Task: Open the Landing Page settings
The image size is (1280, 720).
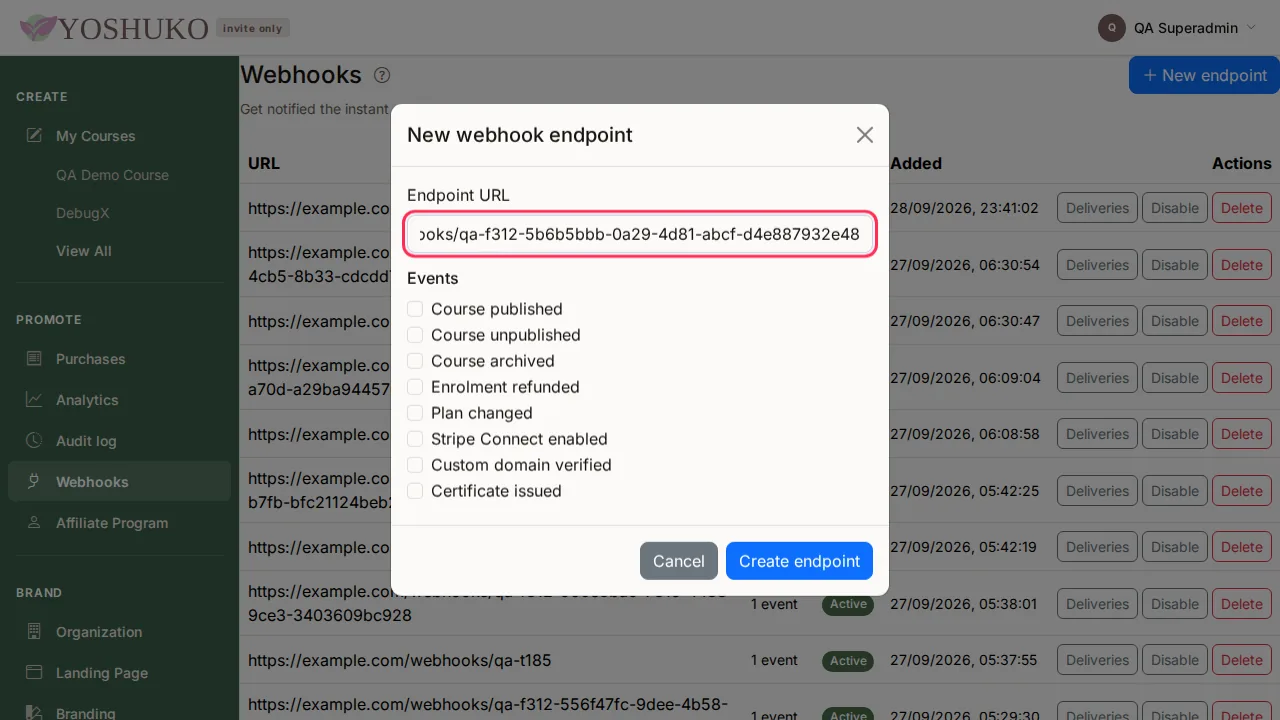Action: coord(119,672)
